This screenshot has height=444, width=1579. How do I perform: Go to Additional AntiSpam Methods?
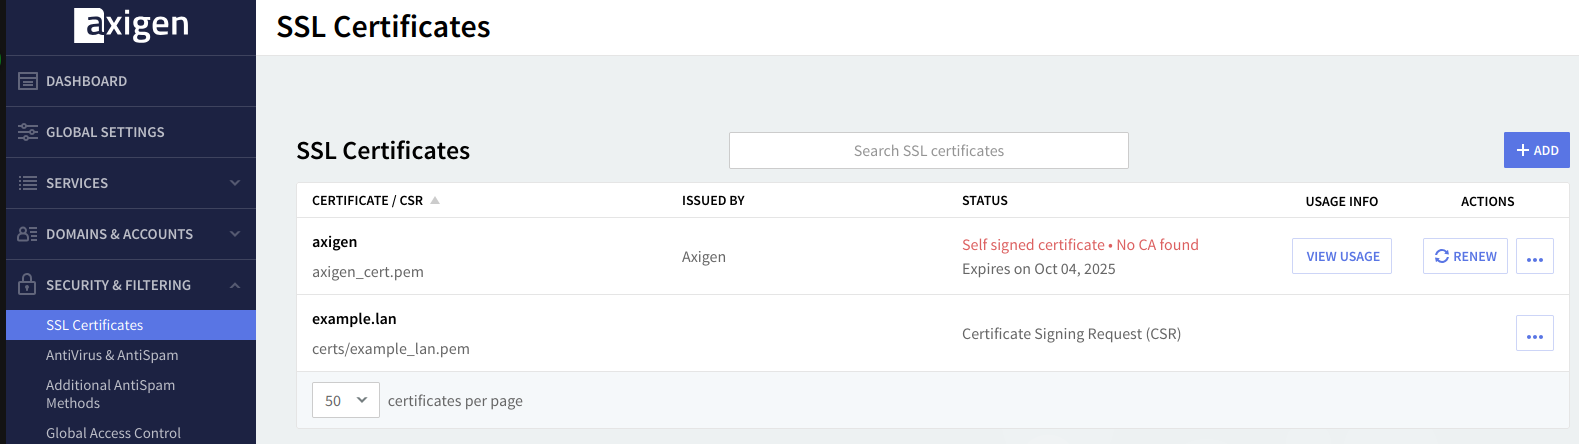(110, 394)
